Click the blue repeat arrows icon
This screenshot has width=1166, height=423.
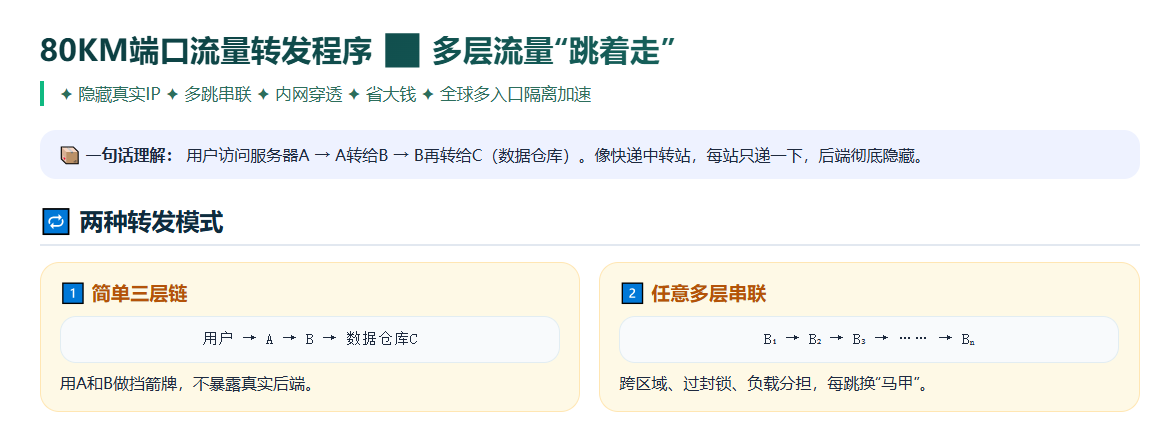coord(55,222)
